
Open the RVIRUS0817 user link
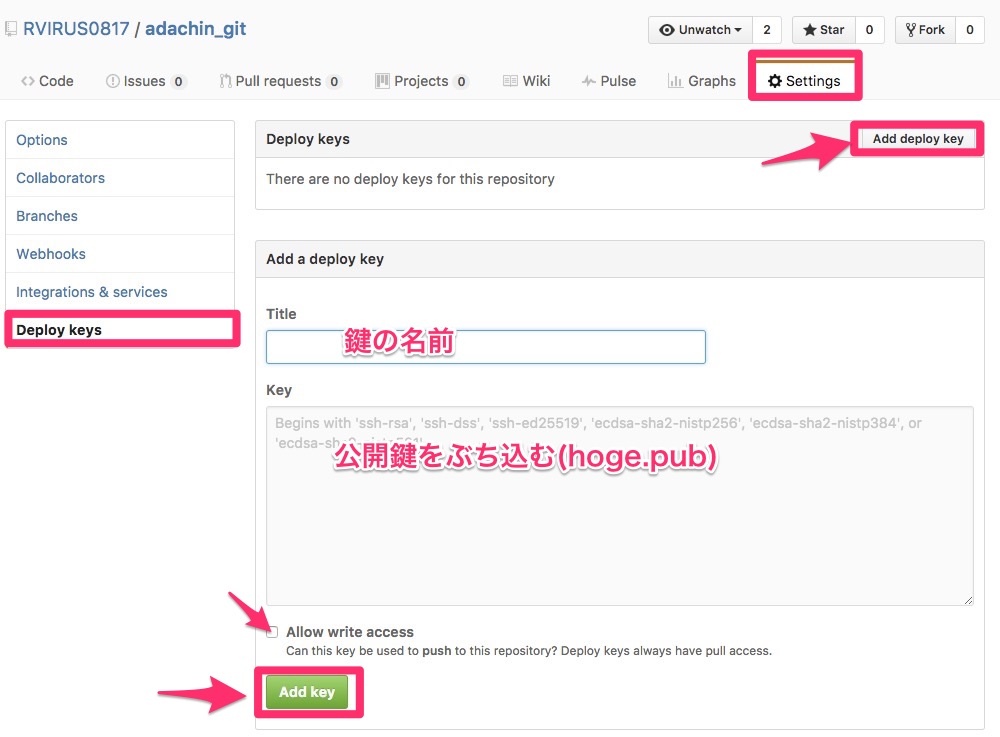(76, 29)
